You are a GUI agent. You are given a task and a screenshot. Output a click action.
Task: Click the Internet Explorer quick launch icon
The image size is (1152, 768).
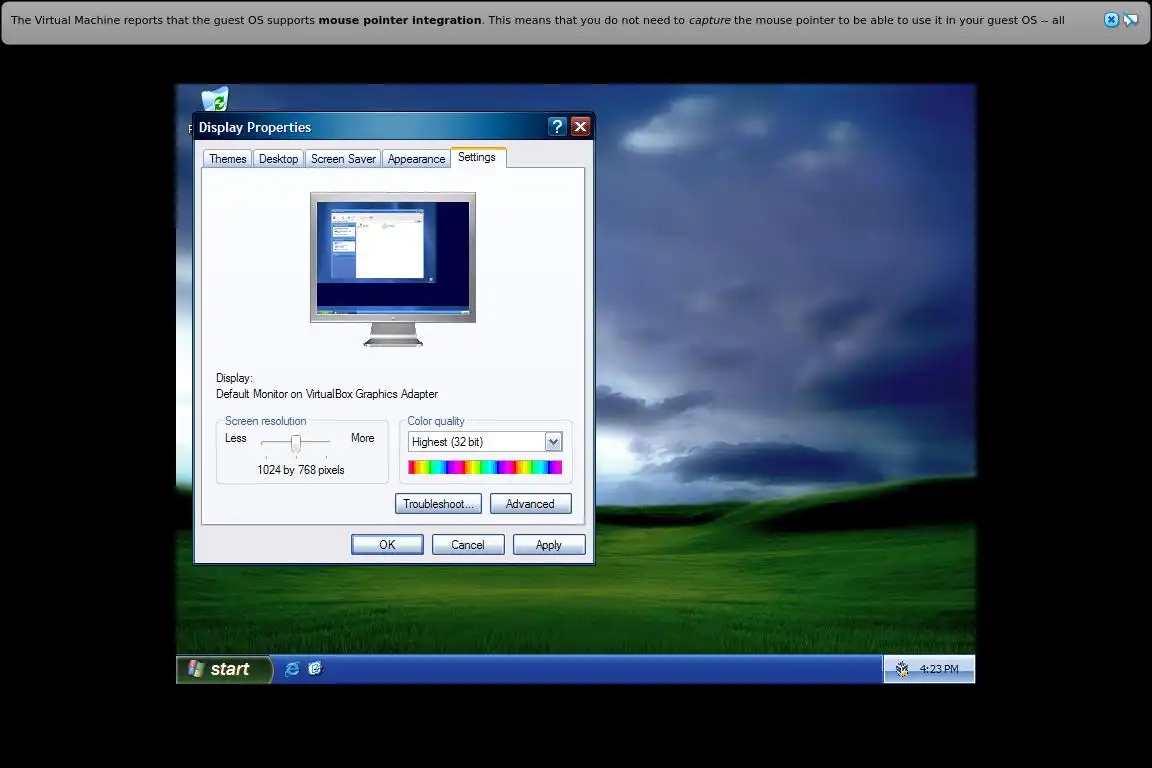292,669
